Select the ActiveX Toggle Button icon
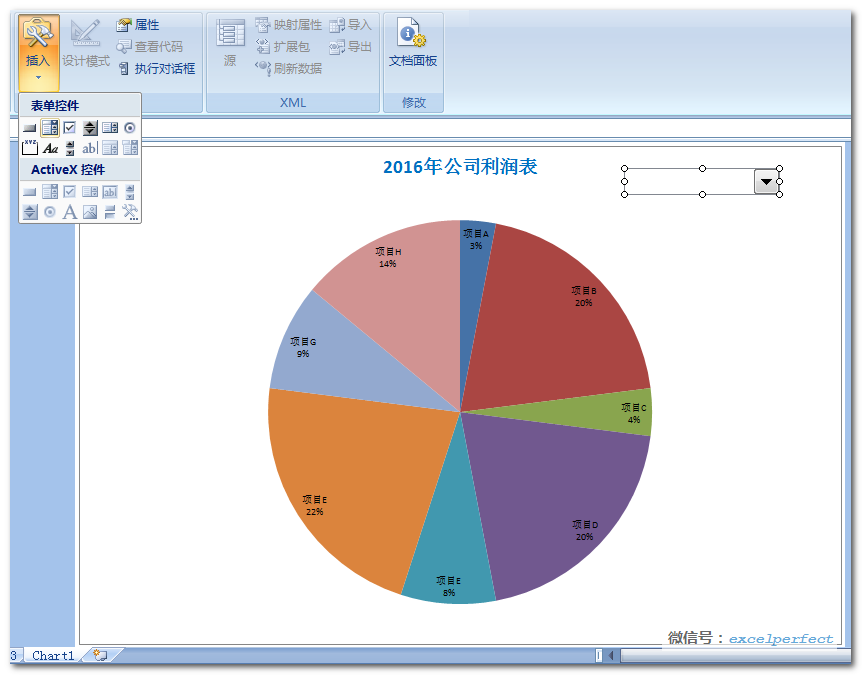 (x=110, y=212)
